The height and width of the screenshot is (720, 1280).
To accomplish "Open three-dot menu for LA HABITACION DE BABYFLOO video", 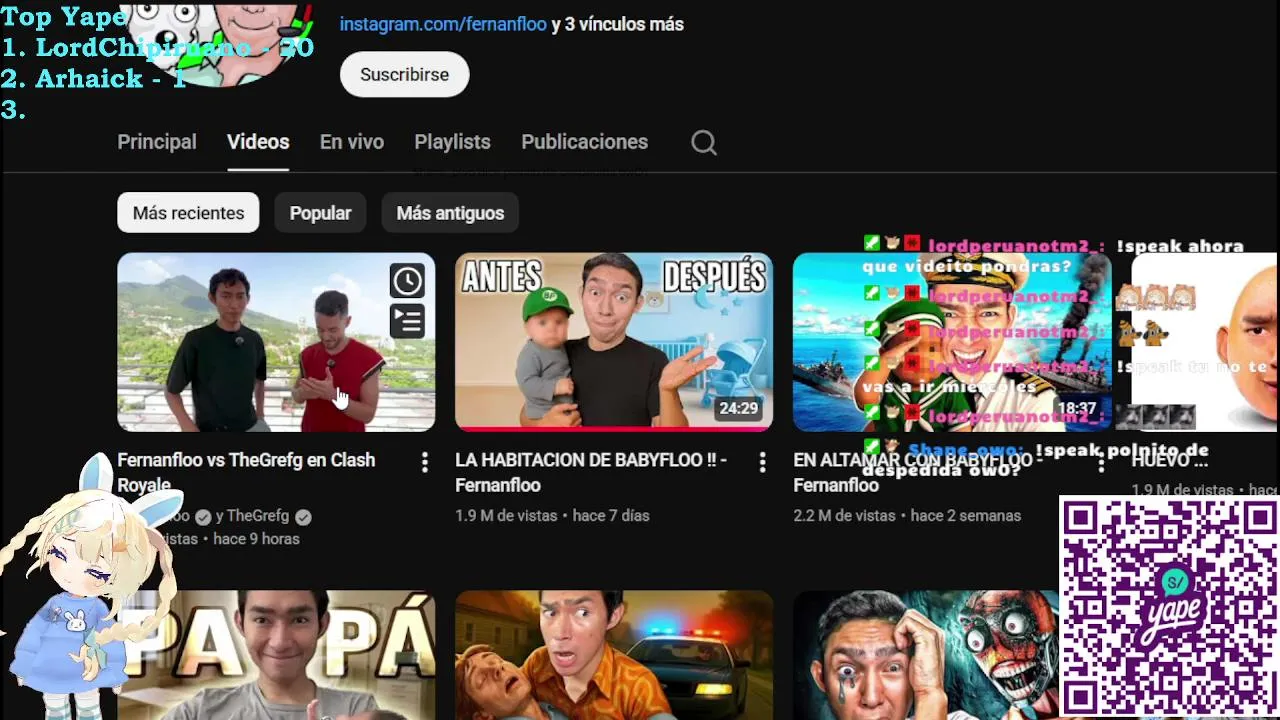I will [x=762, y=462].
